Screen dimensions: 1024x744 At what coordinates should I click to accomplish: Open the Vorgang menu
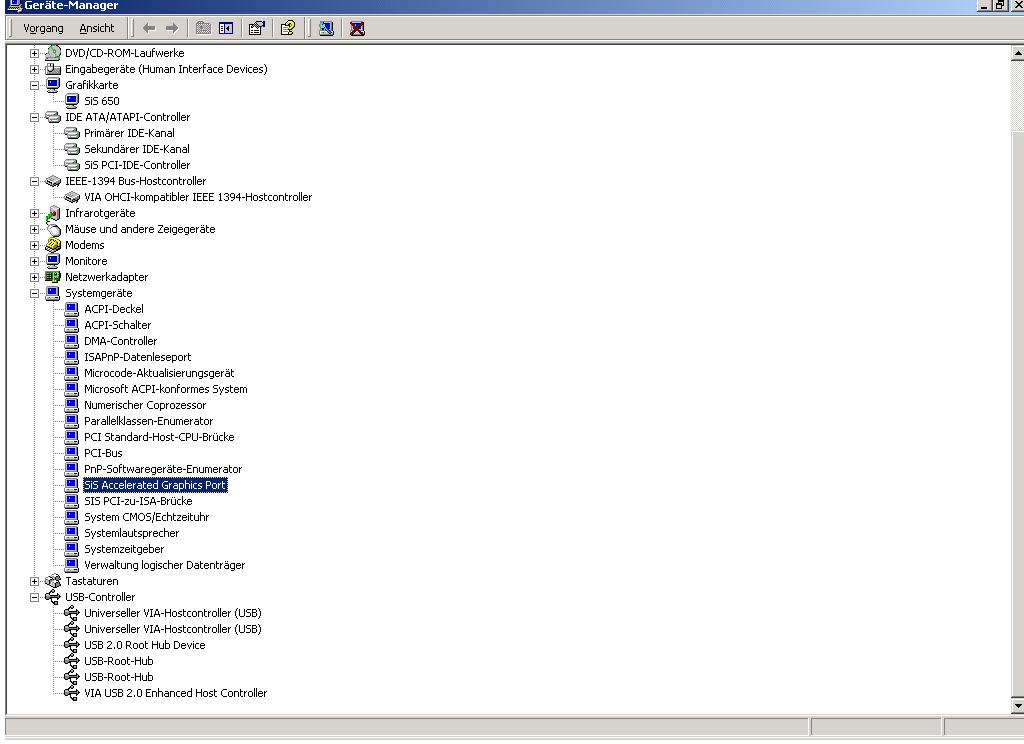(43, 28)
